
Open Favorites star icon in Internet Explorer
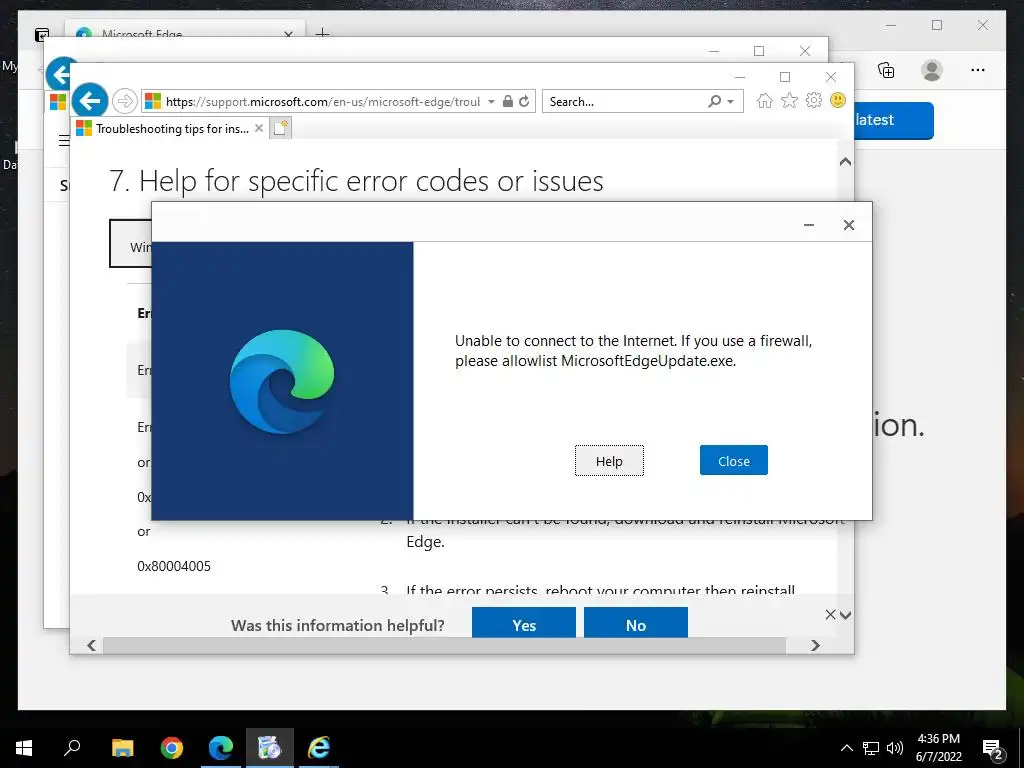pyautogui.click(x=789, y=101)
